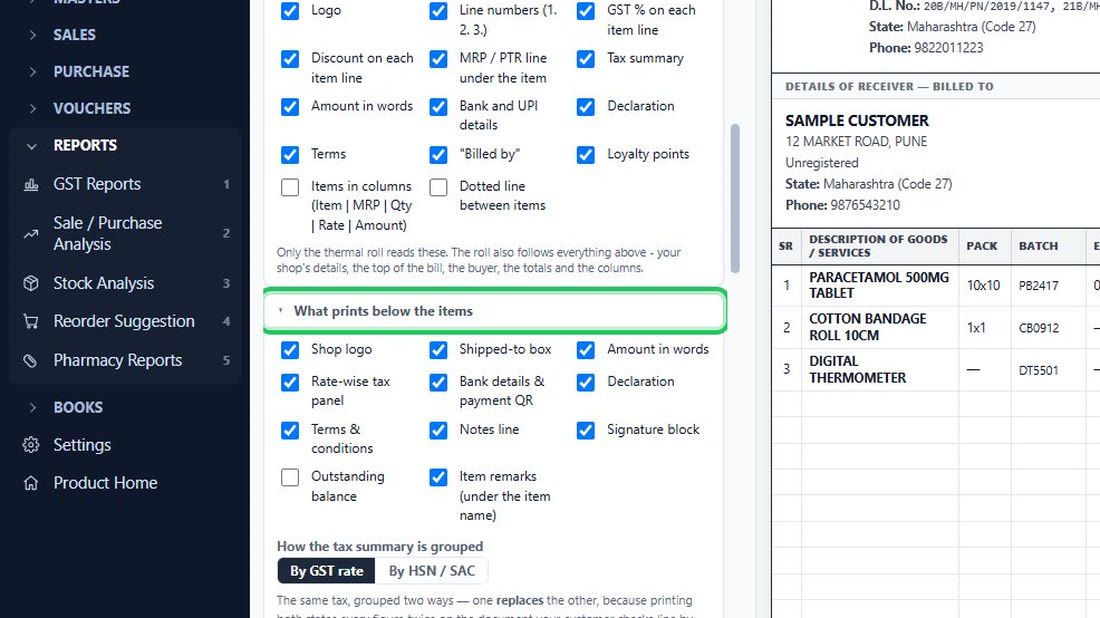Image resolution: width=1100 pixels, height=618 pixels.
Task: Uncheck MRP / PTR line under the item
Action: 438,59
